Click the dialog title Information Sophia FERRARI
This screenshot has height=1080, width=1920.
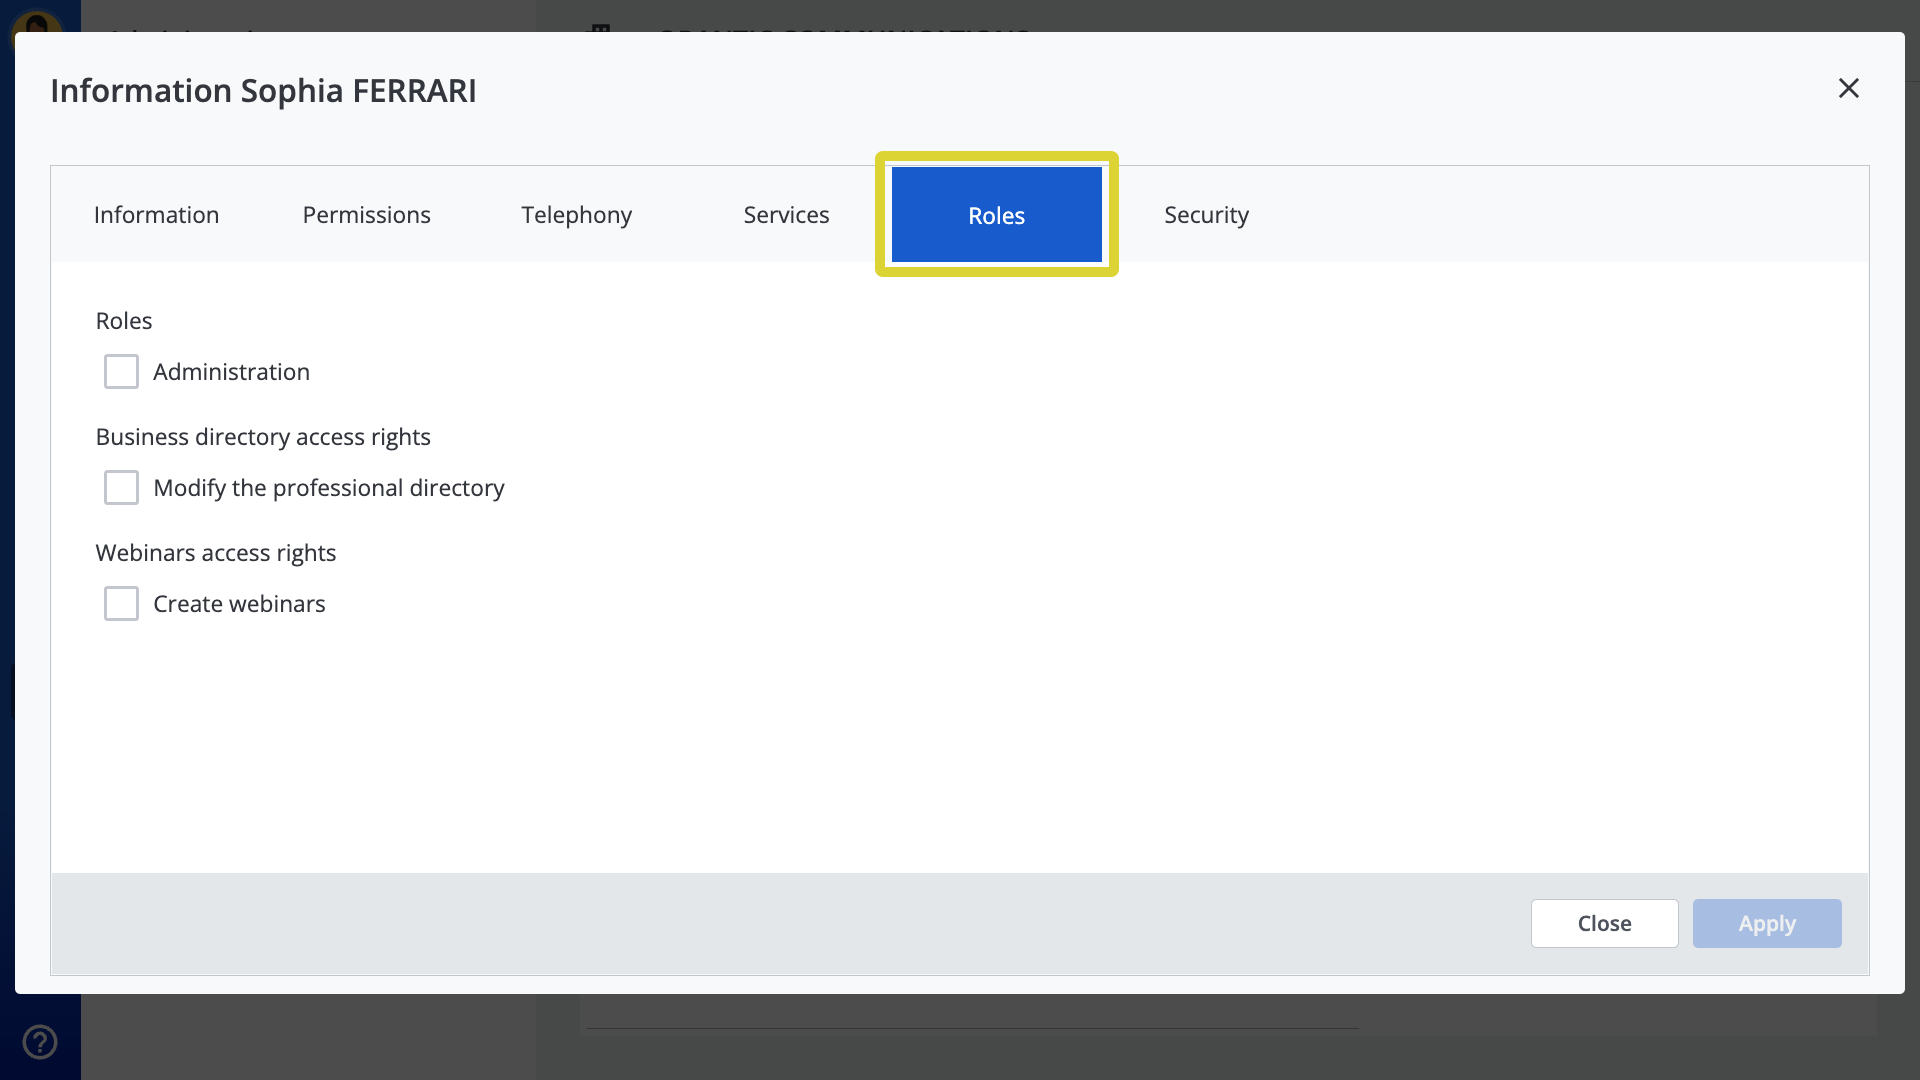pyautogui.click(x=263, y=90)
